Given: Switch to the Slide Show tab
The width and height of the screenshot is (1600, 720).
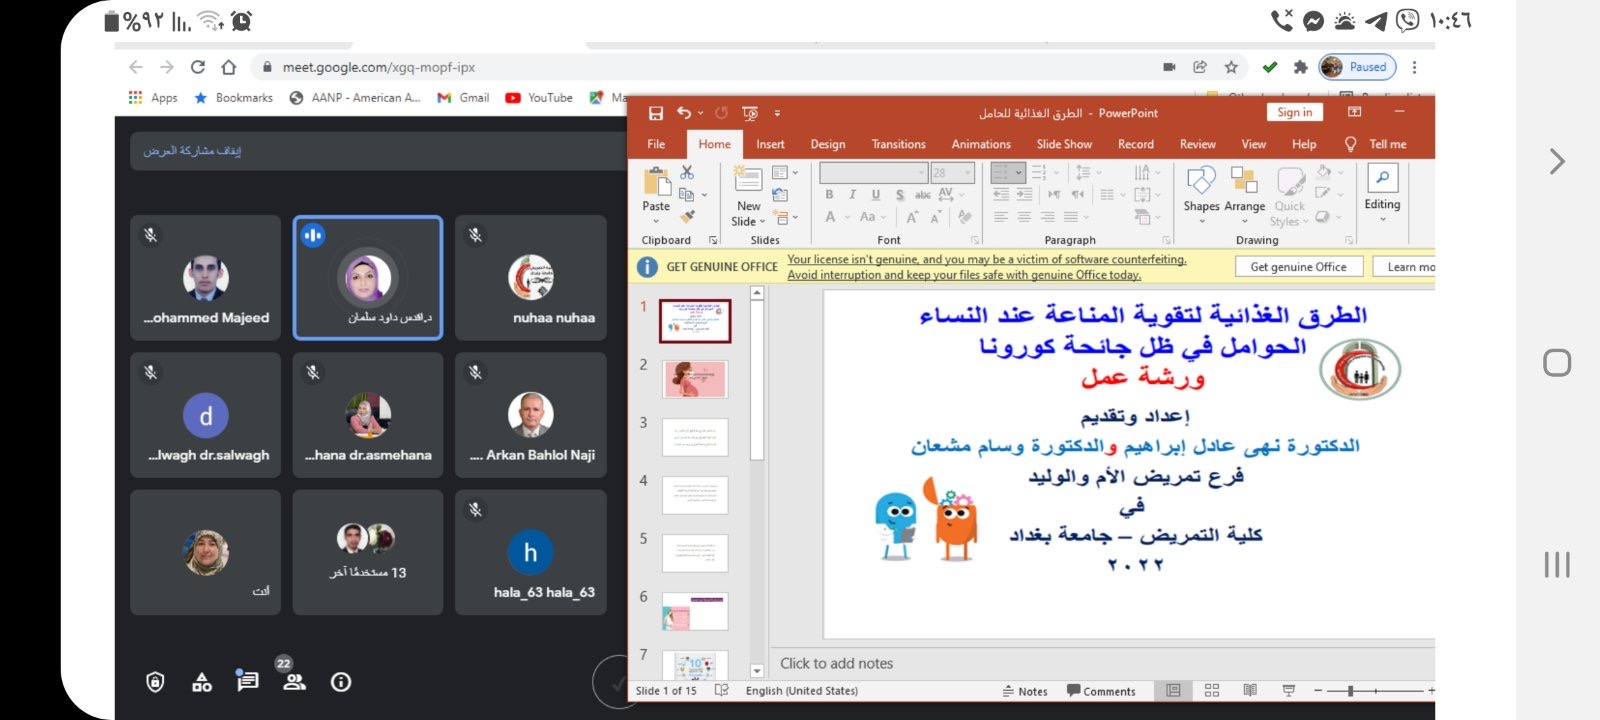Looking at the screenshot, I should (1064, 144).
